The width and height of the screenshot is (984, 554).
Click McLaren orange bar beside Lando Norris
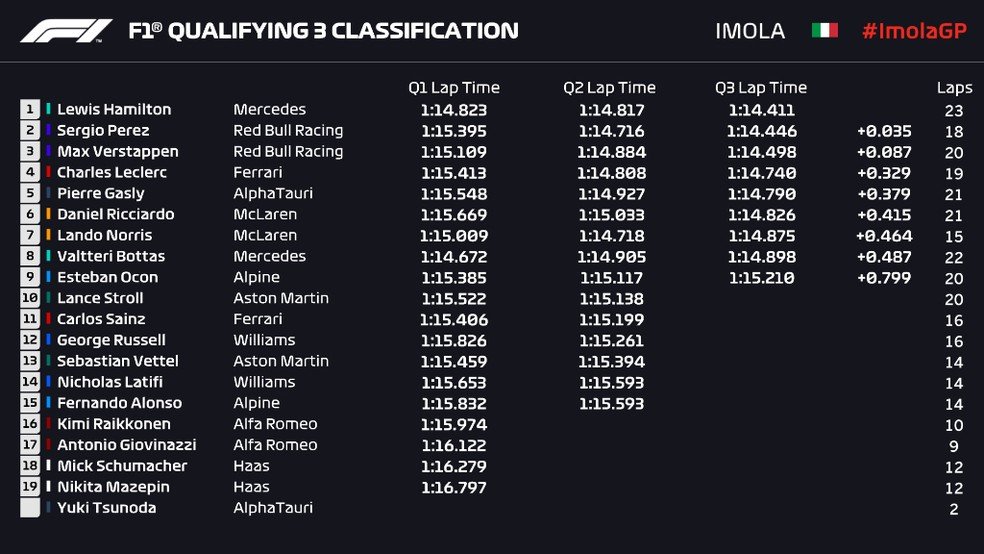[x=48, y=235]
